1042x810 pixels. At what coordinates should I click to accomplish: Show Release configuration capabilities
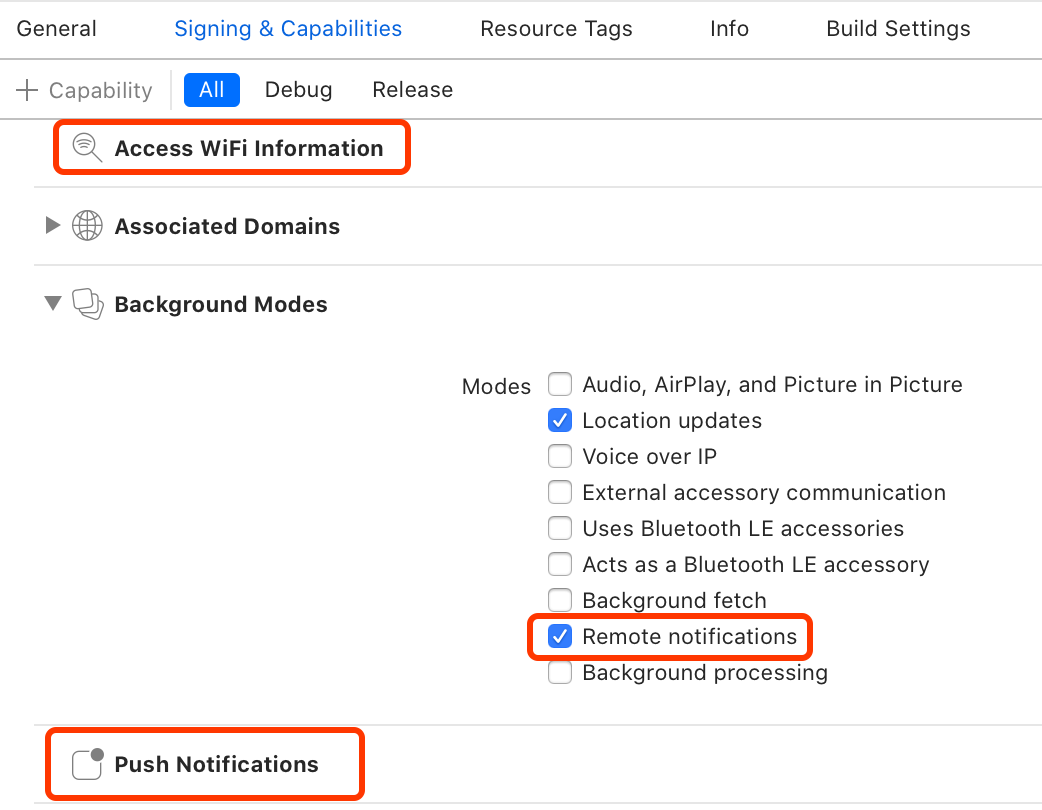412,90
